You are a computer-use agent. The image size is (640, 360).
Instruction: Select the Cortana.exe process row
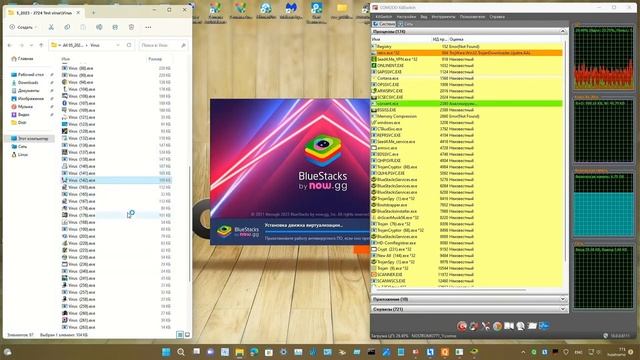click(x=467, y=78)
